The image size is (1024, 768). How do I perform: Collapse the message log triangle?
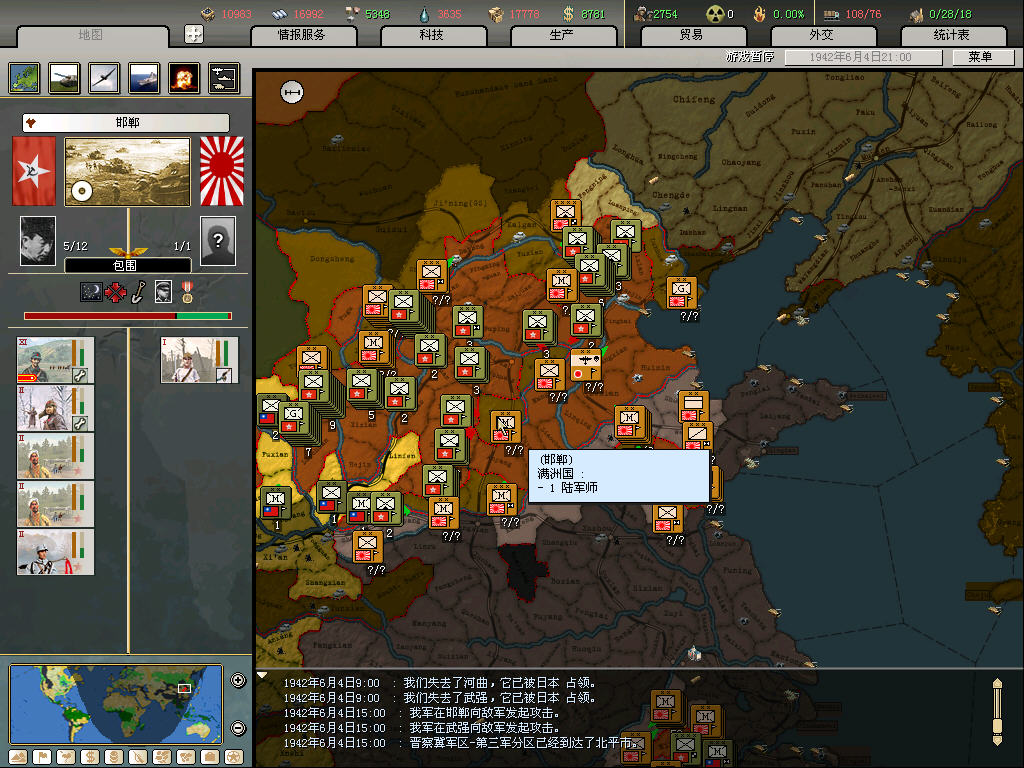[262, 676]
